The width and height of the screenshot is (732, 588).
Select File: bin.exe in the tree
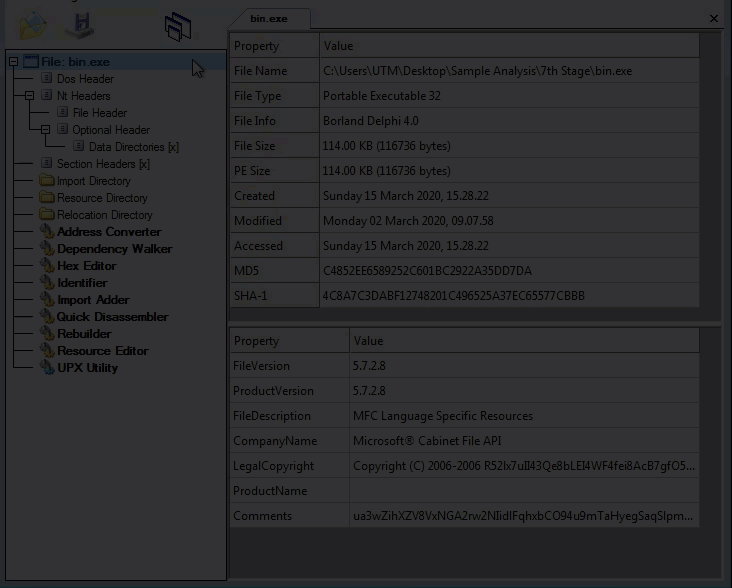[76, 62]
